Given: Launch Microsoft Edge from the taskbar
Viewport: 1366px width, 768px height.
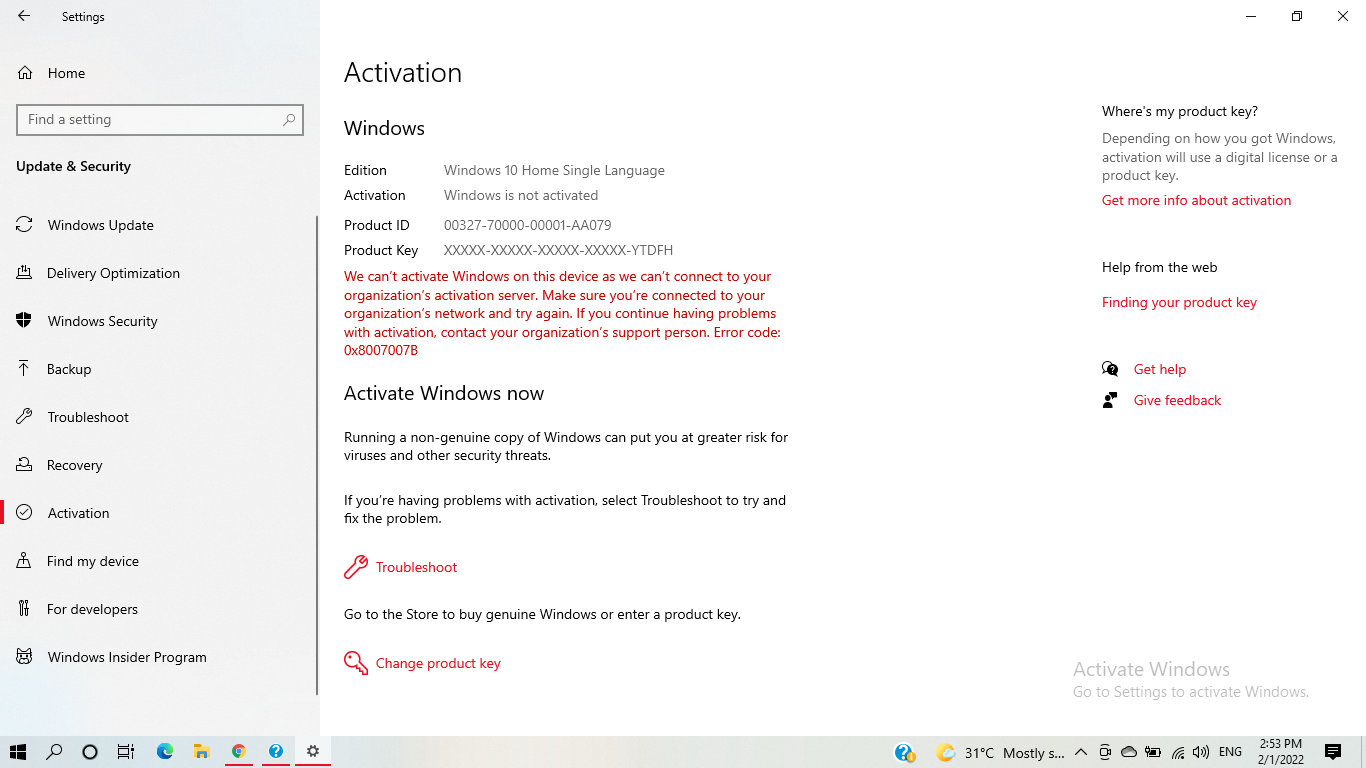Looking at the screenshot, I should (164, 751).
